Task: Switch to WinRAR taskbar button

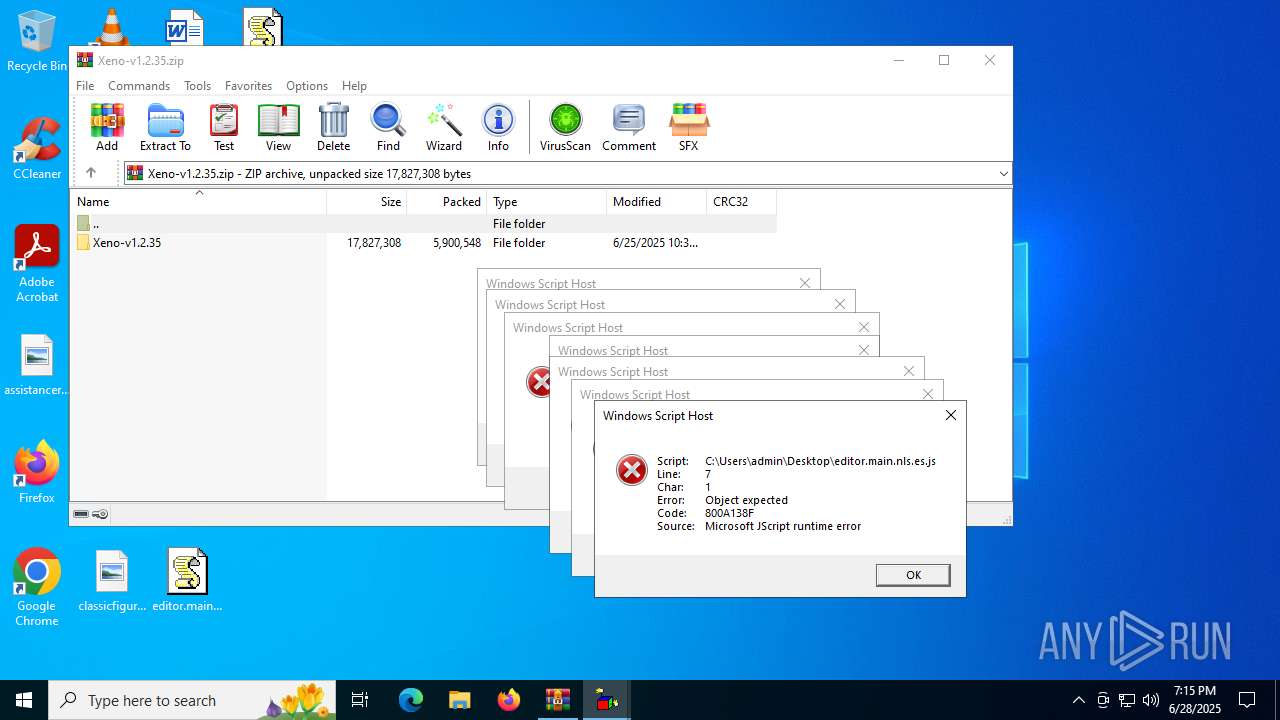Action: (x=557, y=700)
